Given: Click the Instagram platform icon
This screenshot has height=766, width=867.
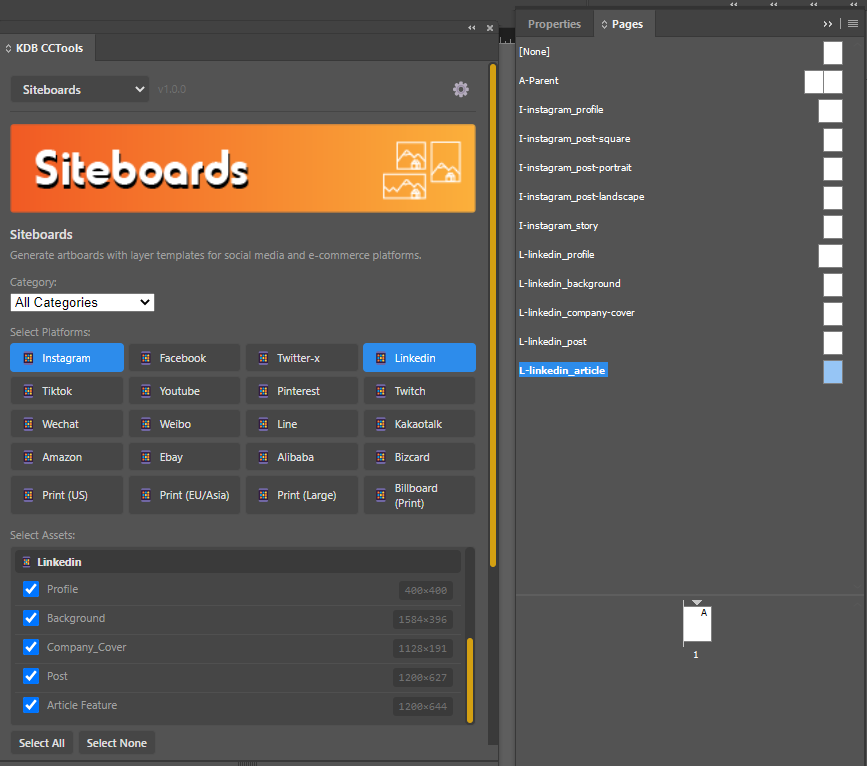Looking at the screenshot, I should pos(28,358).
